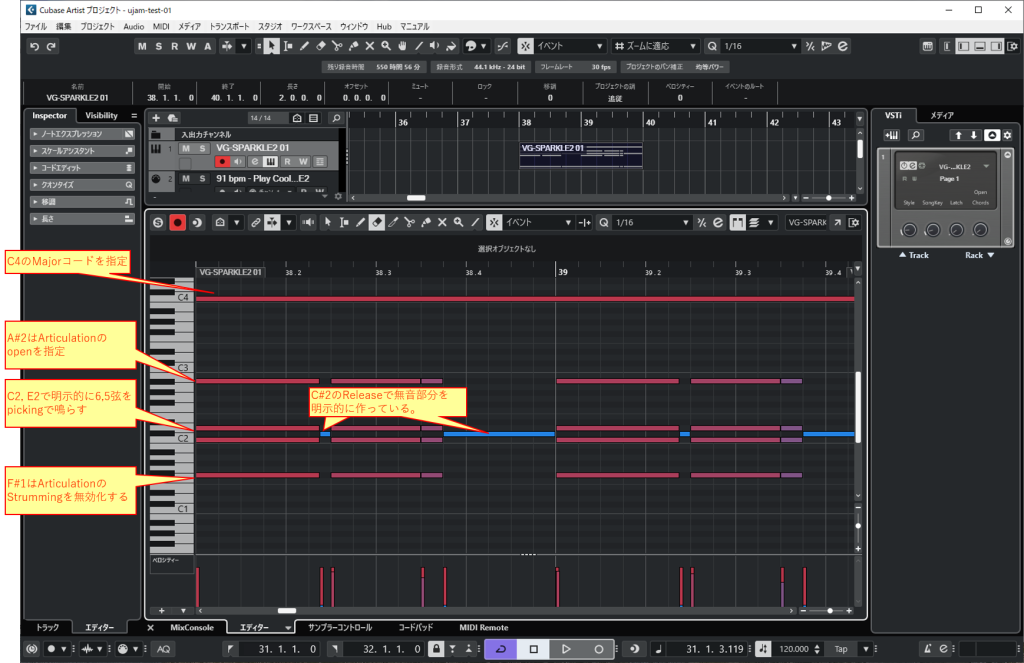
Task: Click the Undo arrow in main toolbar
Action: 33,46
